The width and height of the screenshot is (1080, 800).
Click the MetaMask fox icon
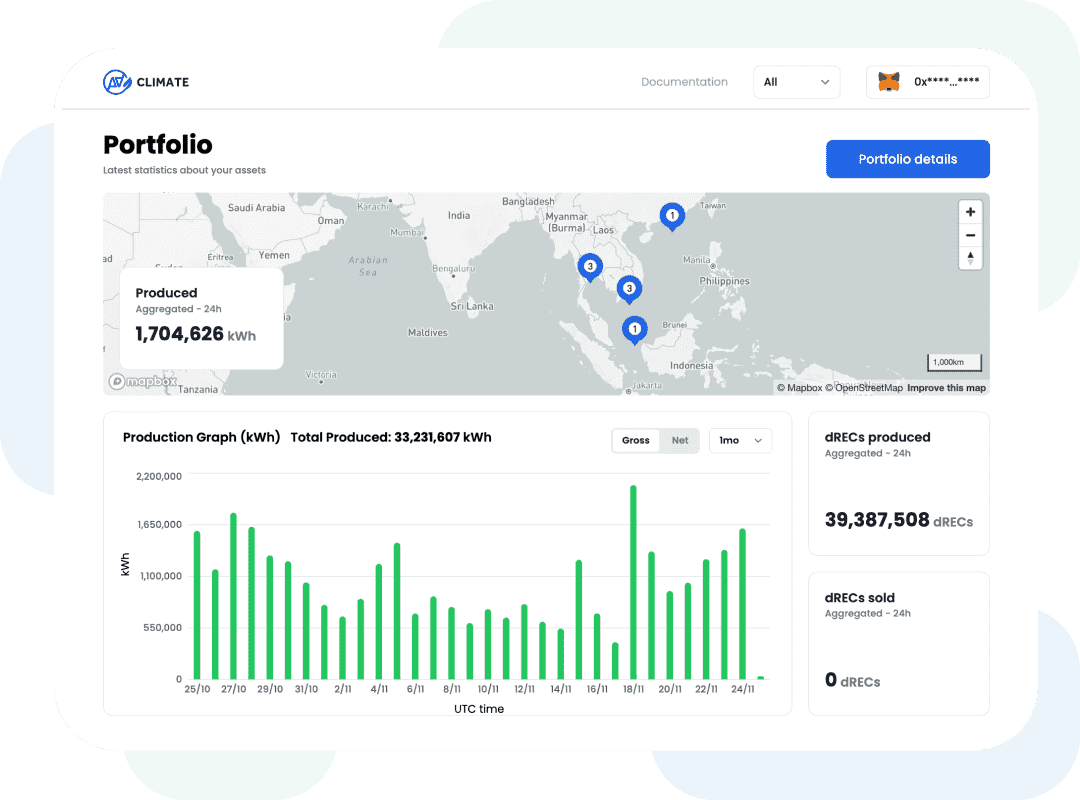888,81
